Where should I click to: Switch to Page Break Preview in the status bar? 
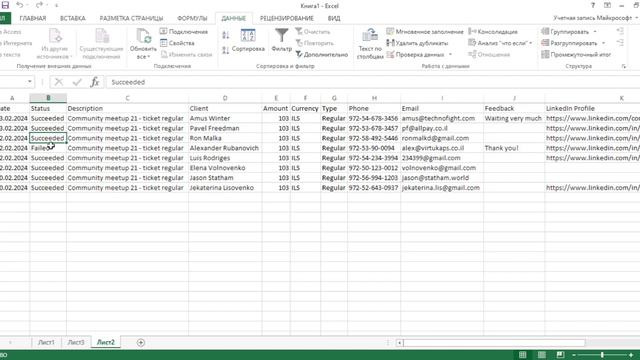point(560,355)
